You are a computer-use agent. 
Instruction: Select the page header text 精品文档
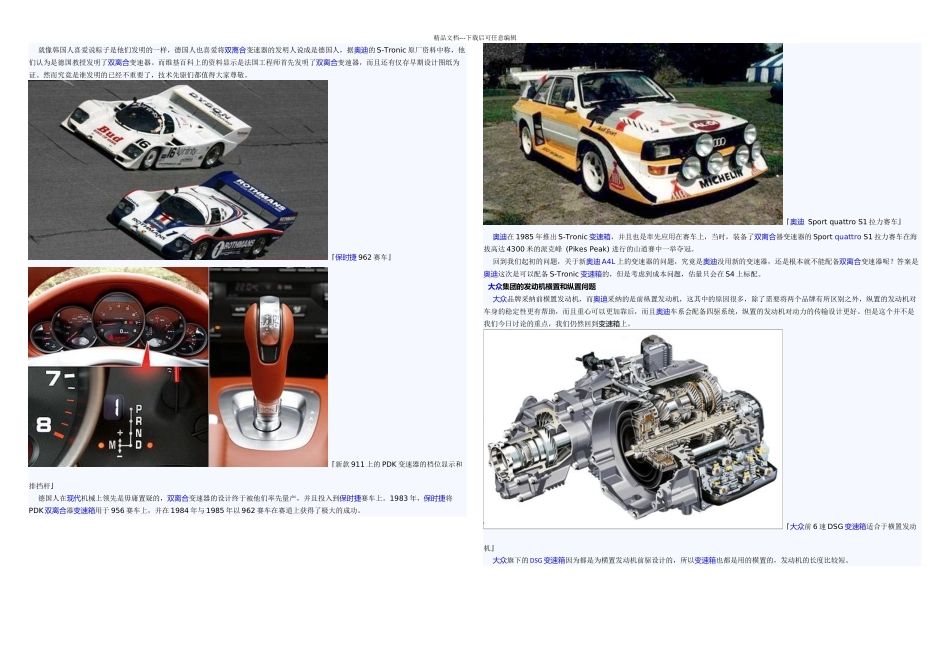(x=447, y=38)
